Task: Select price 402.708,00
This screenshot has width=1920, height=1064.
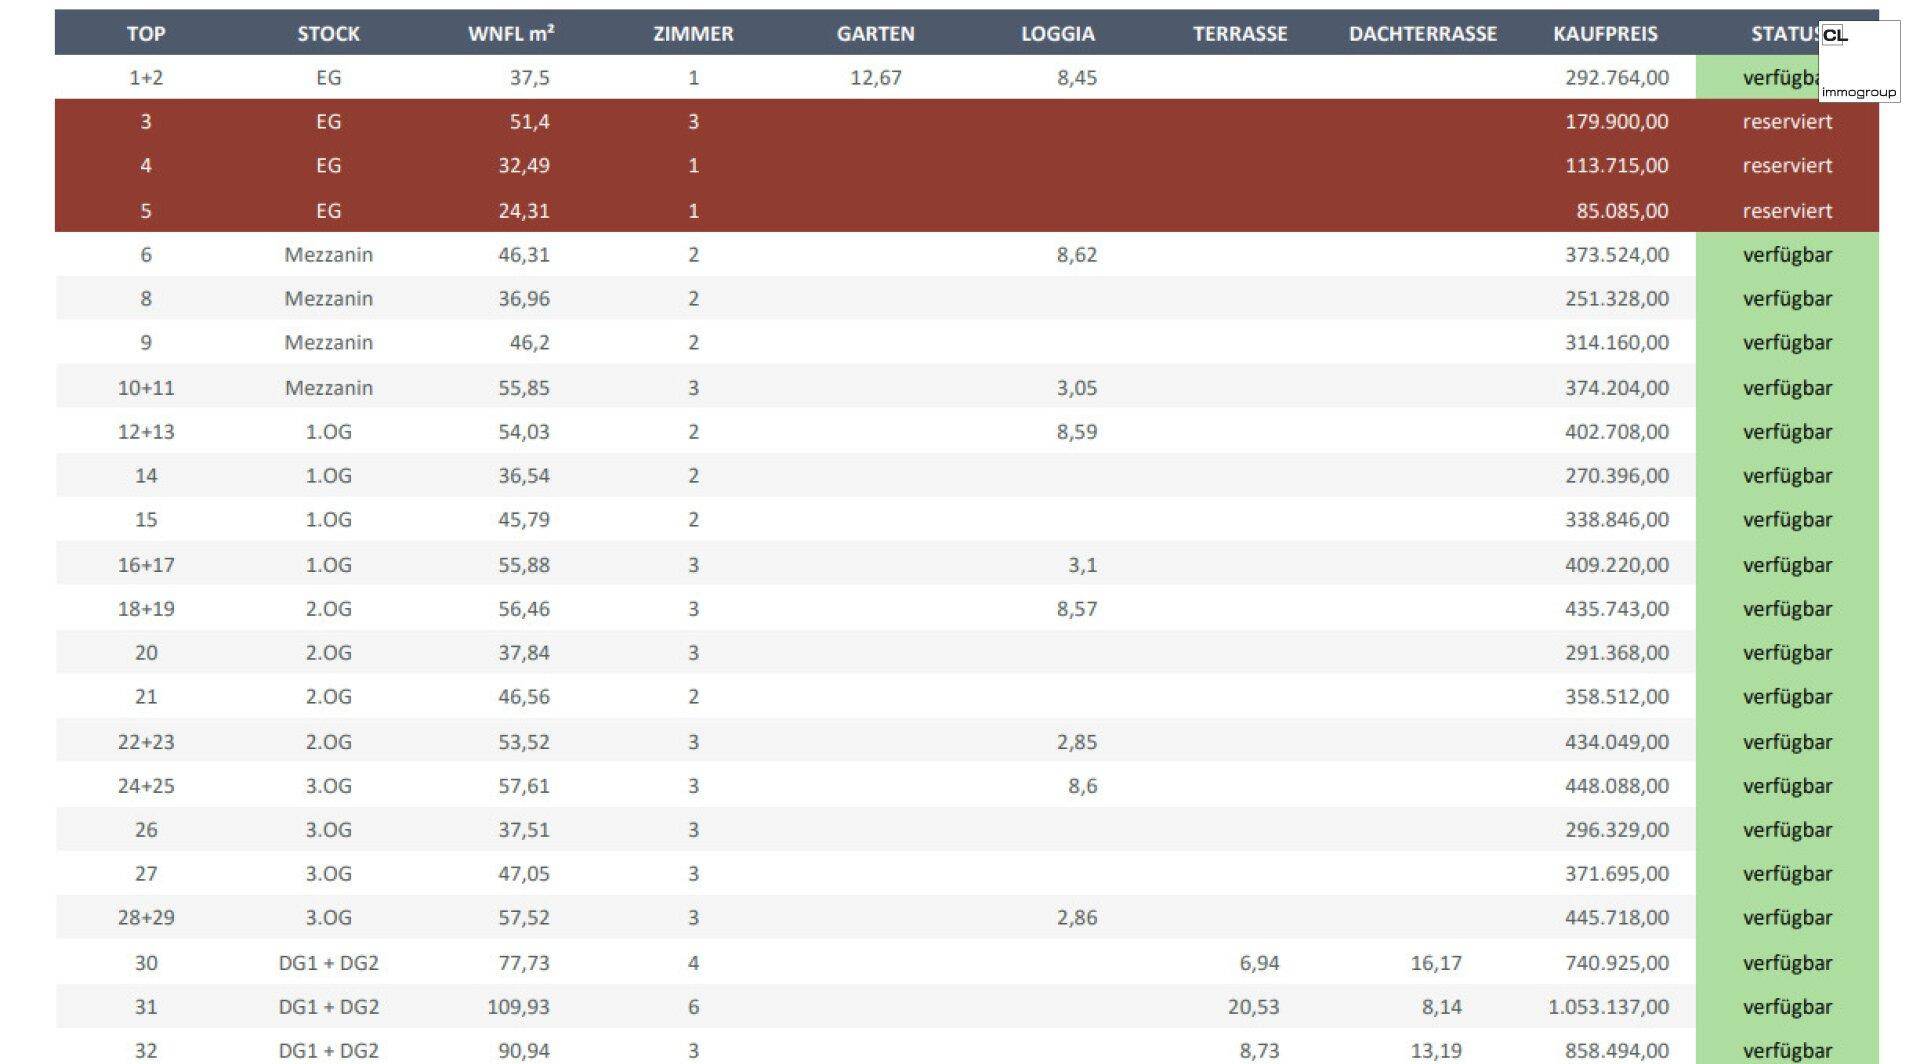Action: point(1617,432)
